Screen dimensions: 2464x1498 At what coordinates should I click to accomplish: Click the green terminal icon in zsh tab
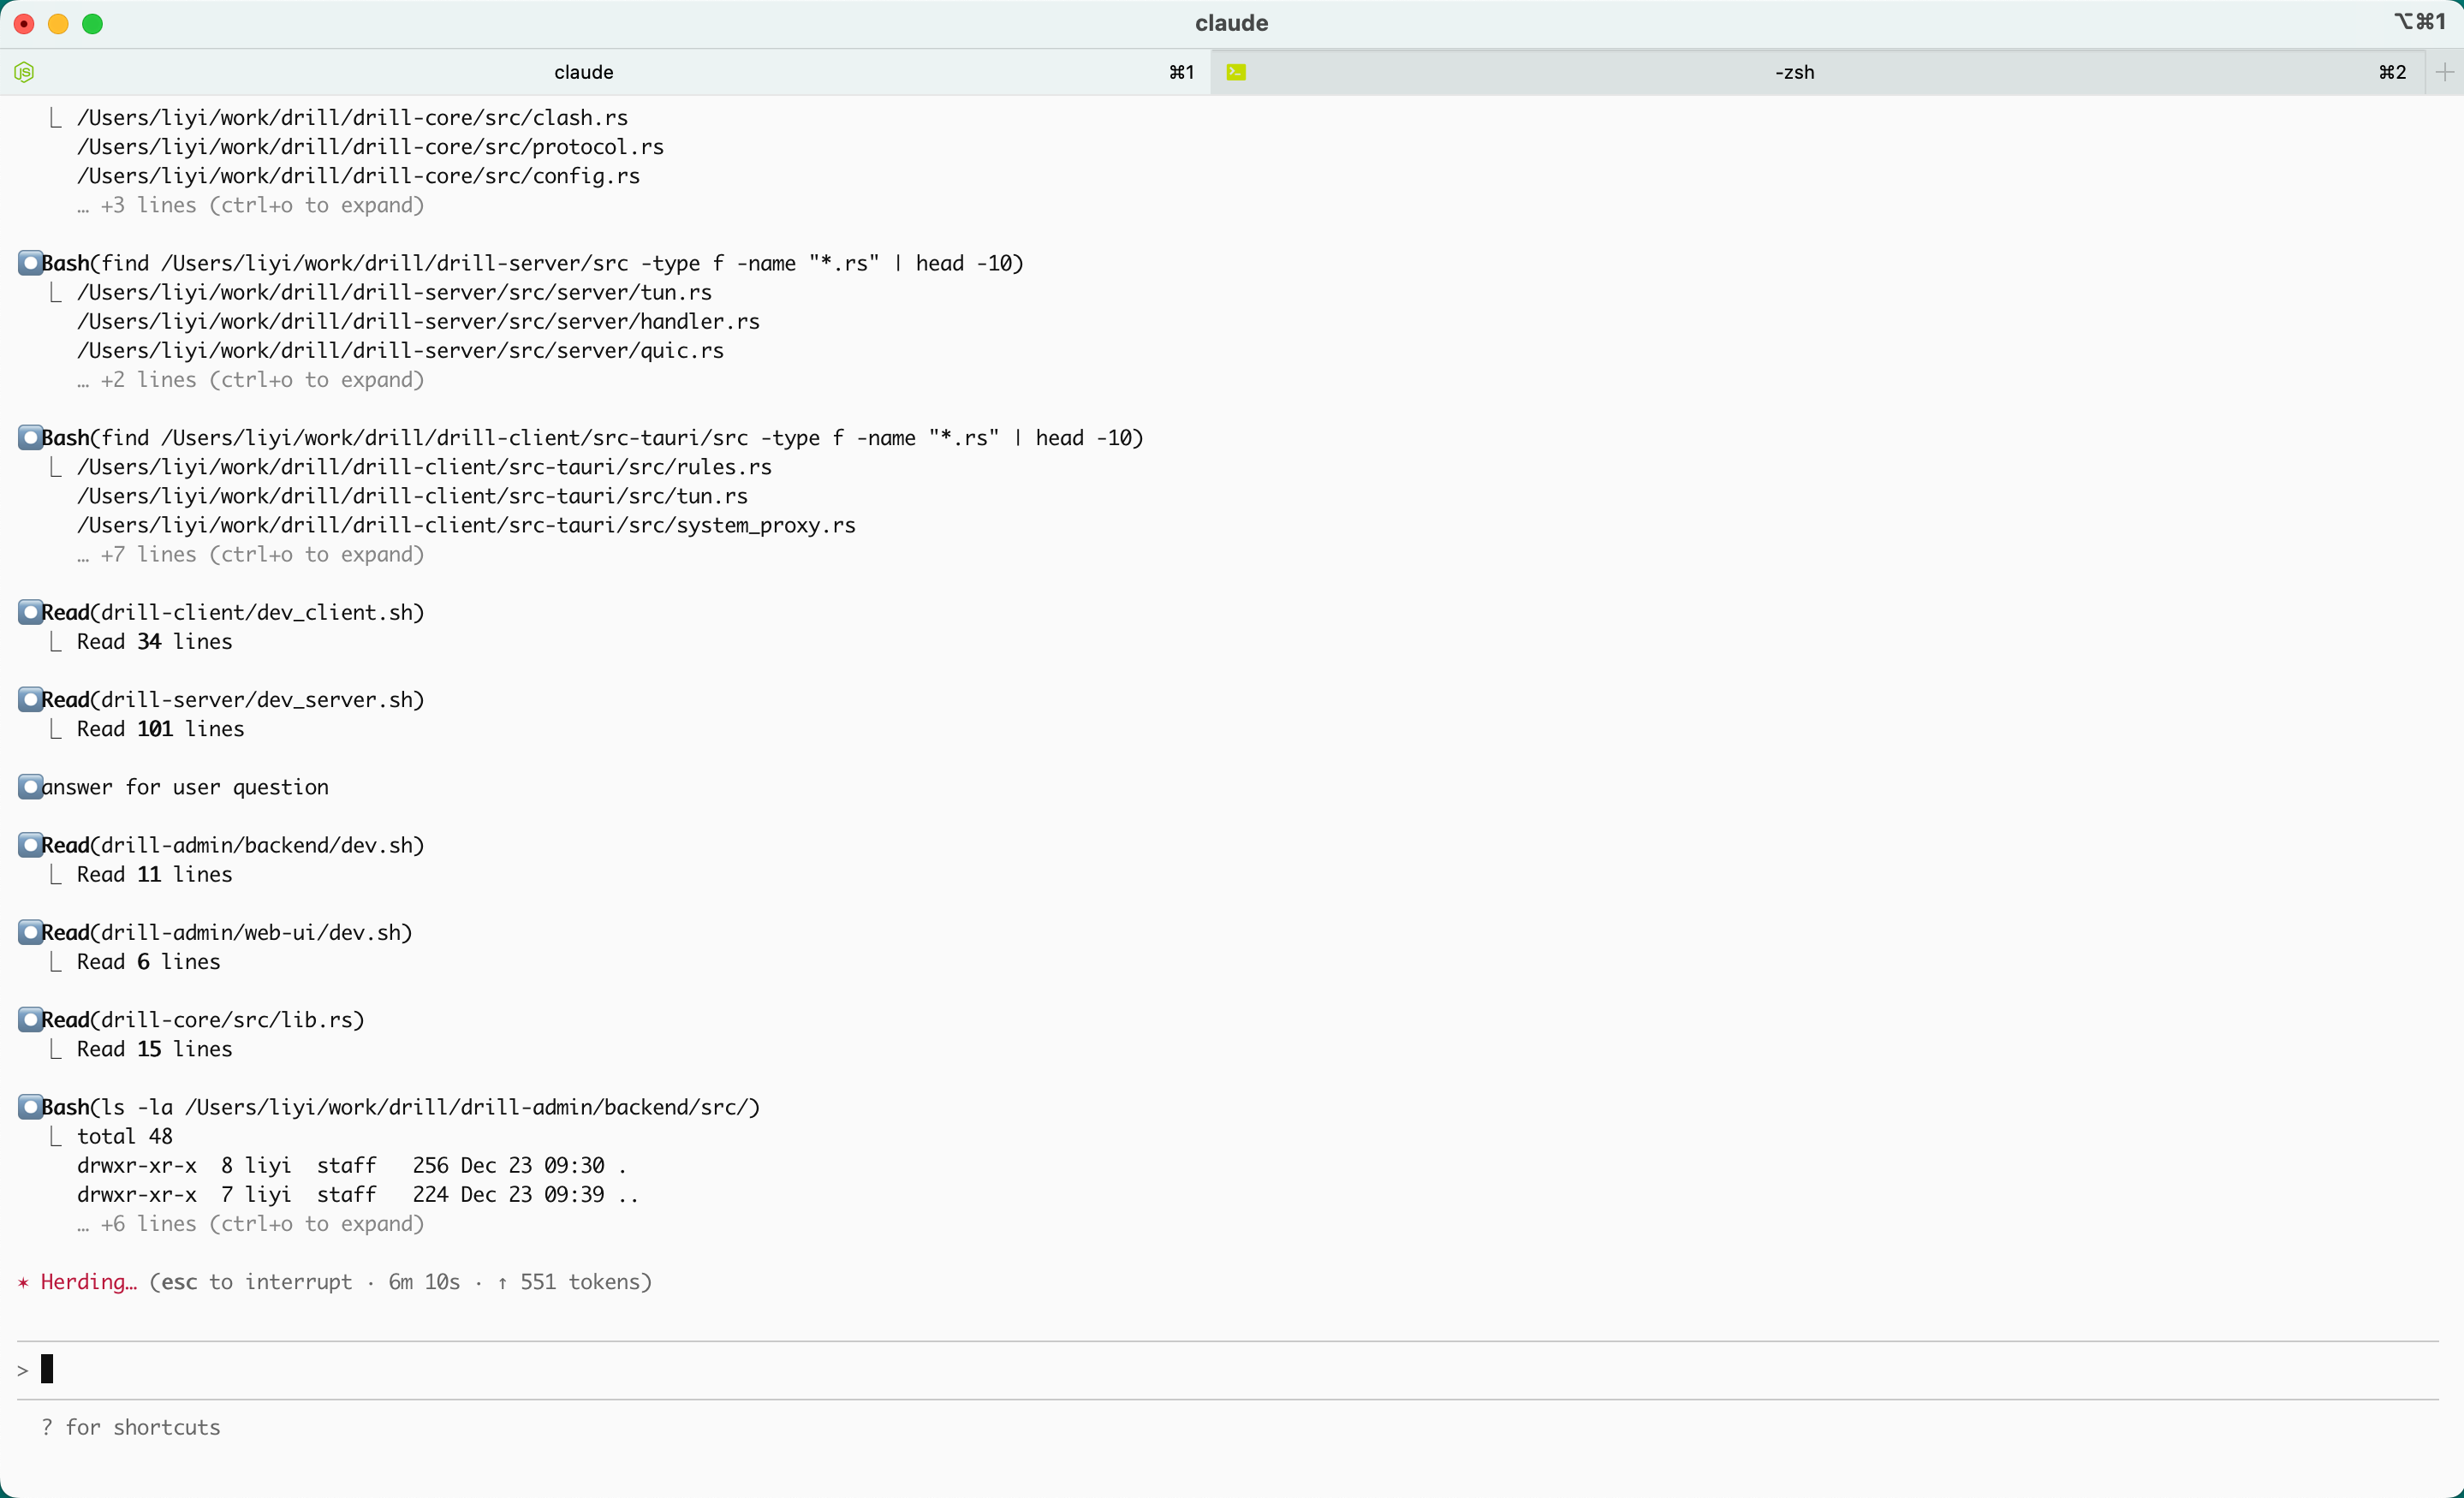pos(1236,72)
